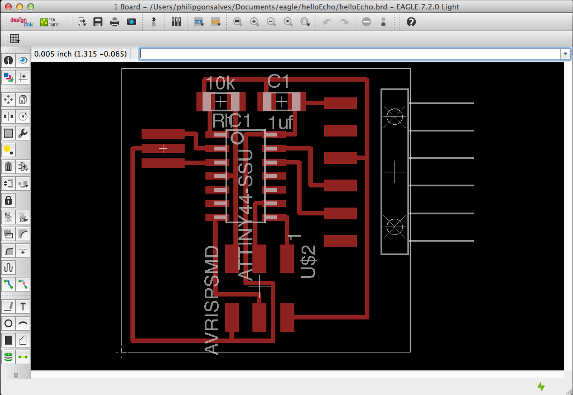Select the Value tool

(23, 217)
